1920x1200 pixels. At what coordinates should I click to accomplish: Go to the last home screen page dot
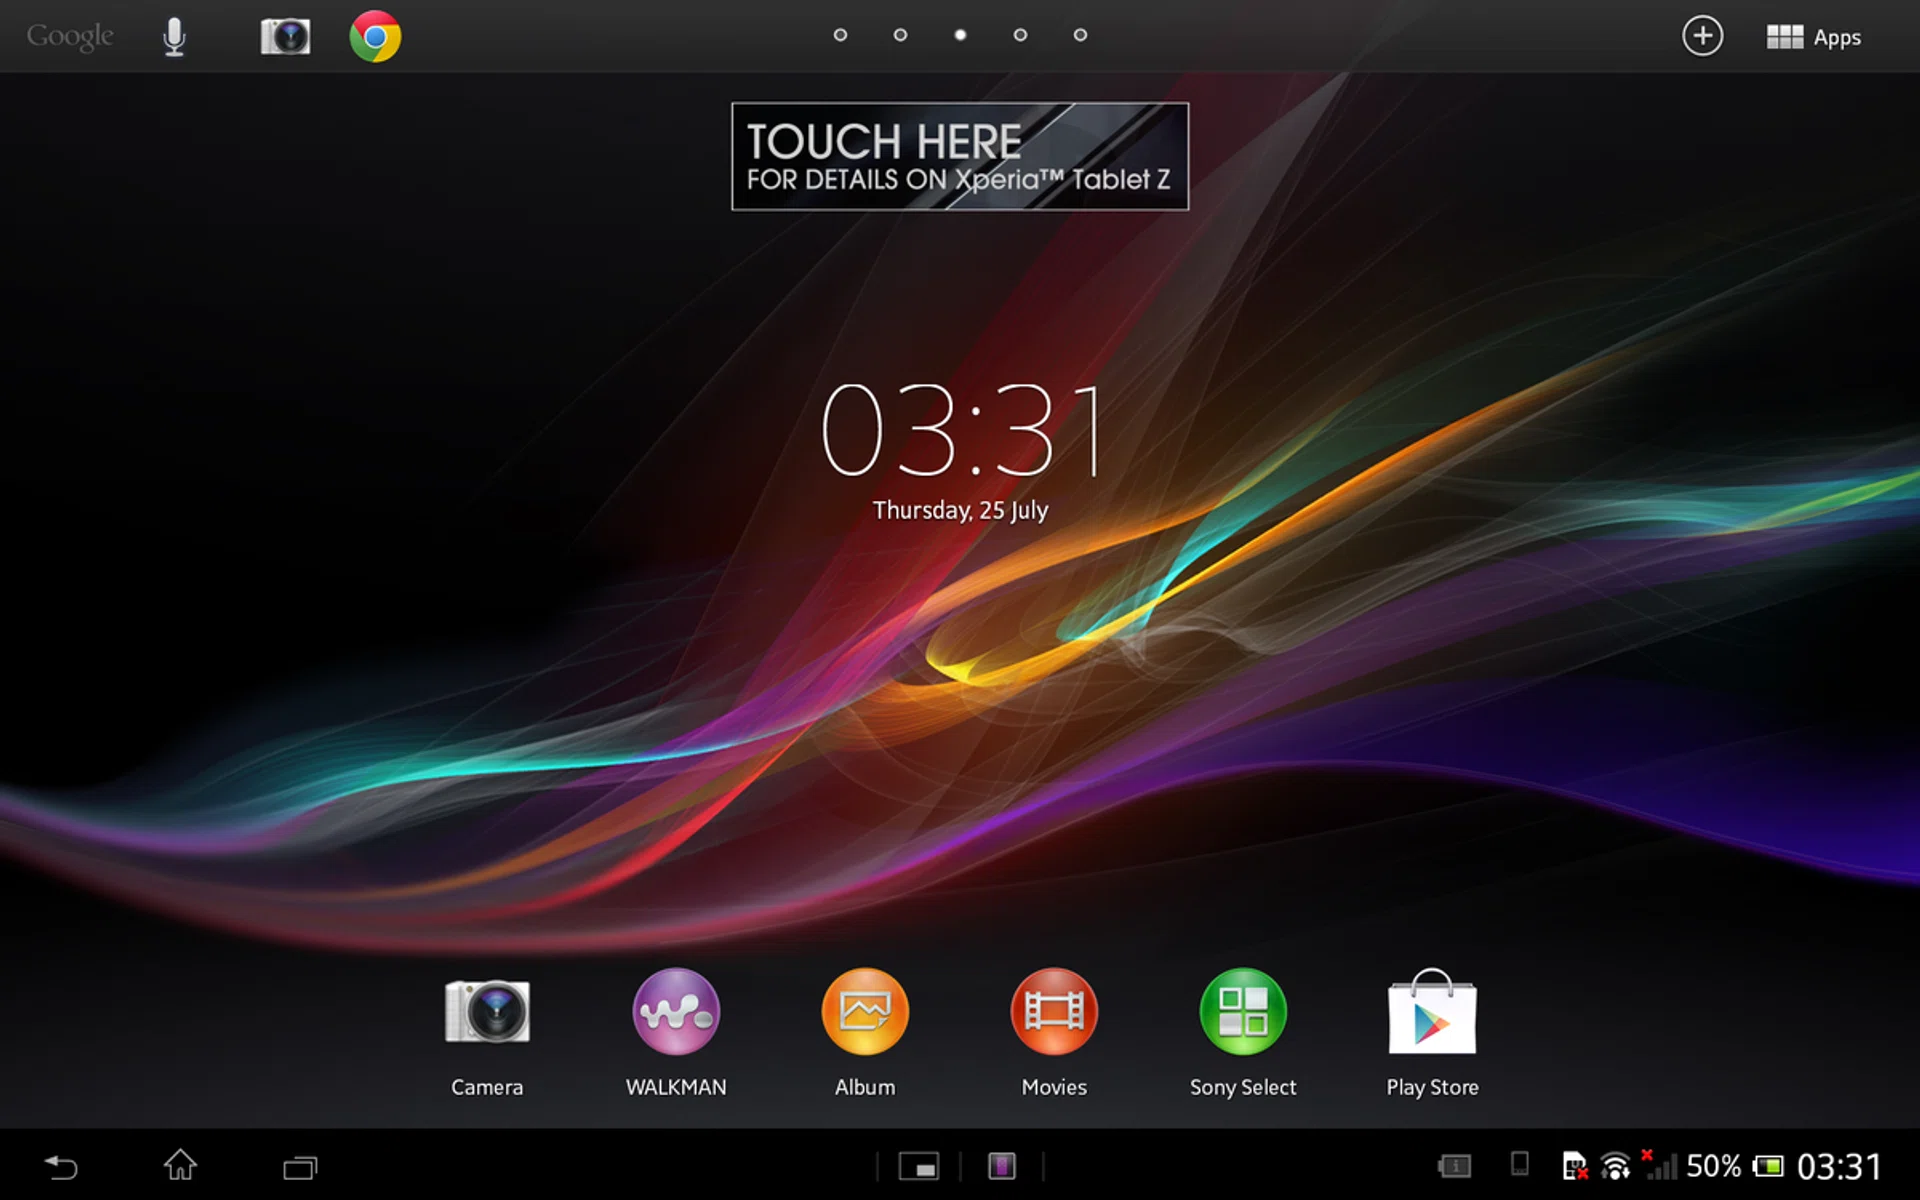pos(1080,35)
